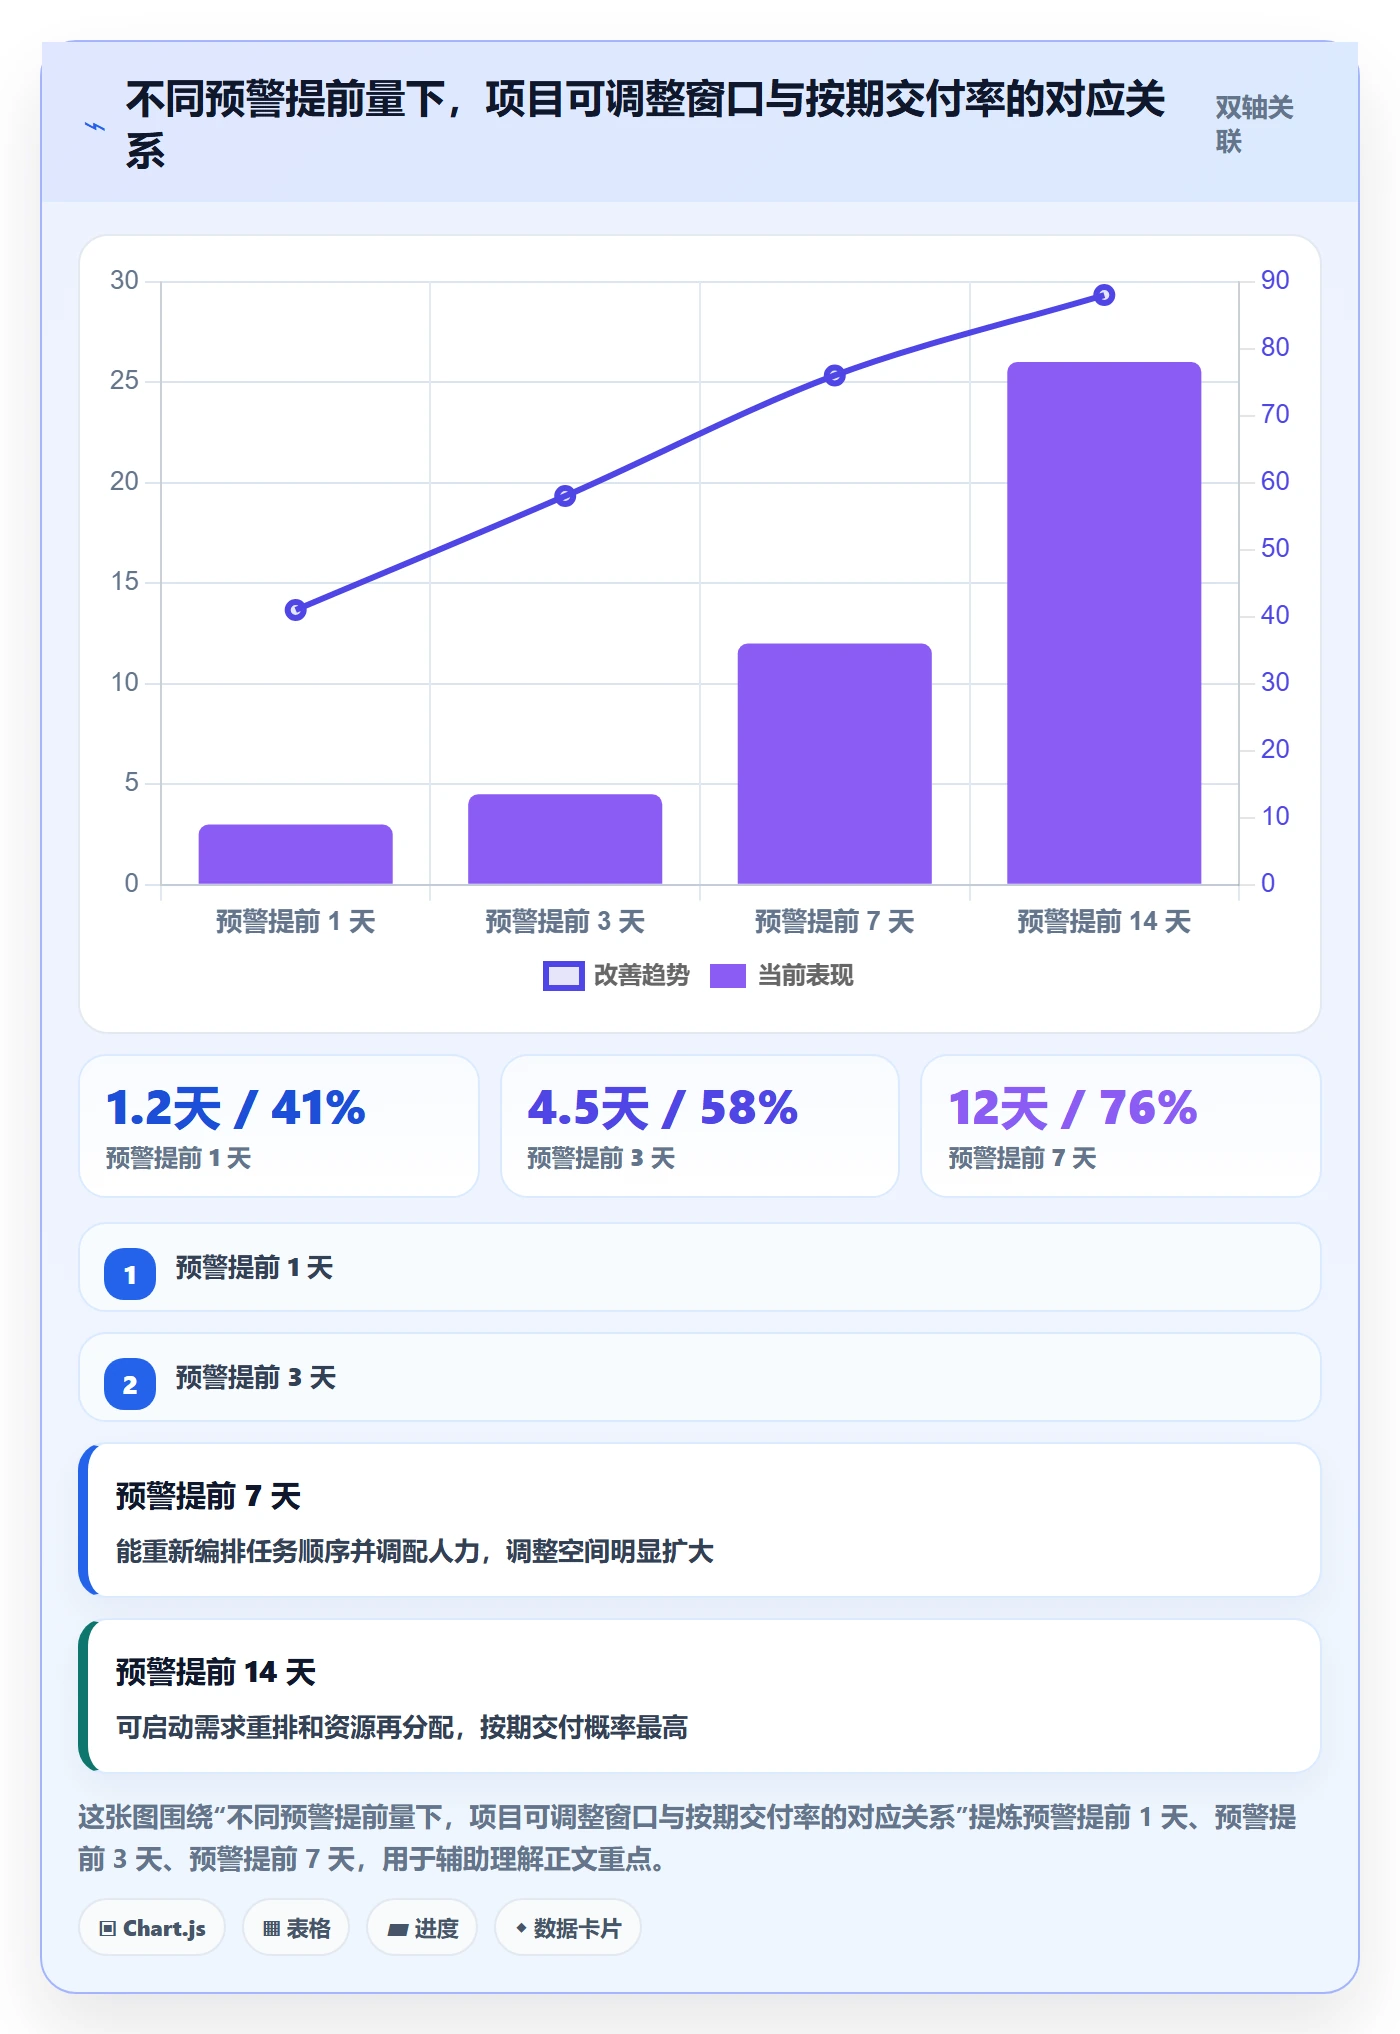Click the x-axis label 预警提前 7 天

pos(835,921)
